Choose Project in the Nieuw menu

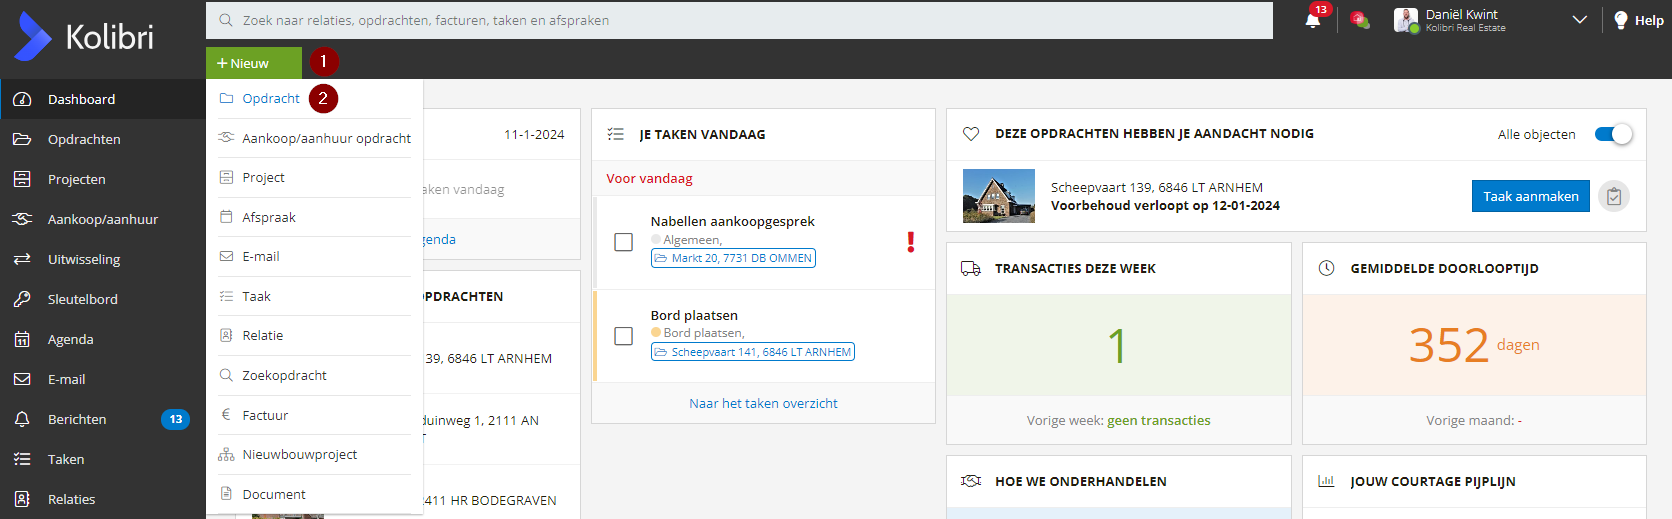[x=314, y=177]
